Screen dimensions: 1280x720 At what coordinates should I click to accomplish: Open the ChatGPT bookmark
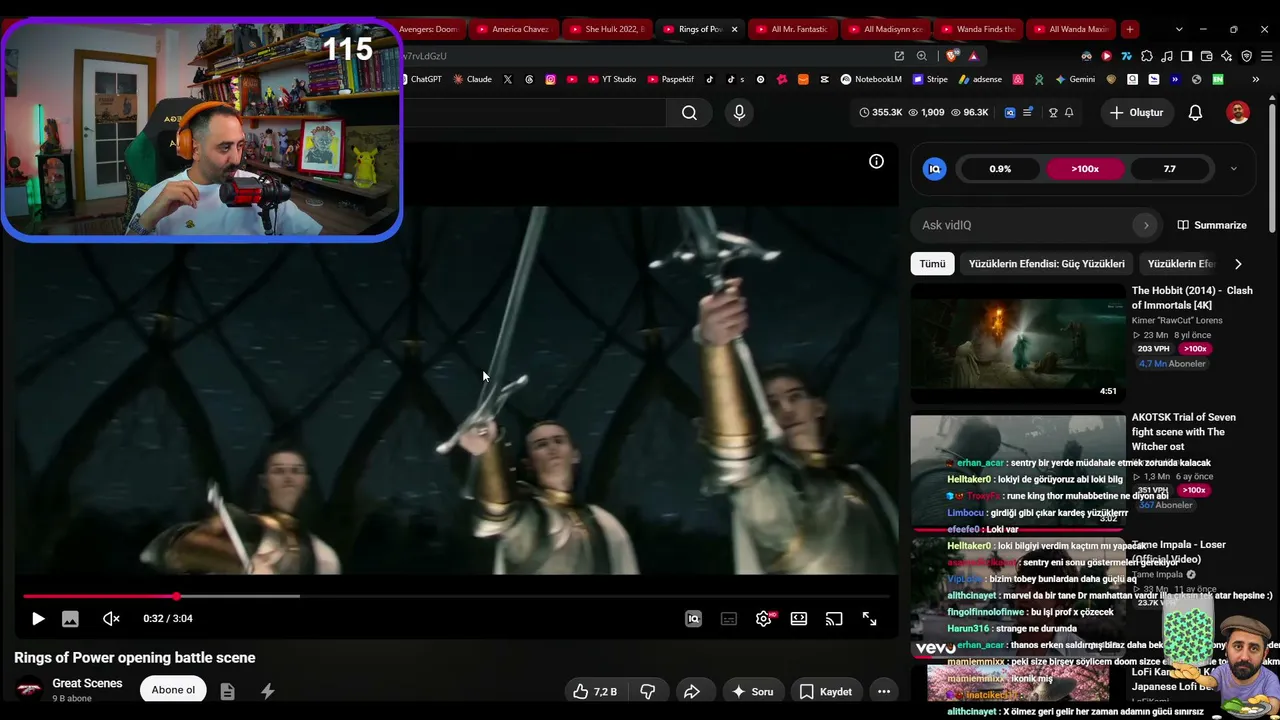[420, 79]
